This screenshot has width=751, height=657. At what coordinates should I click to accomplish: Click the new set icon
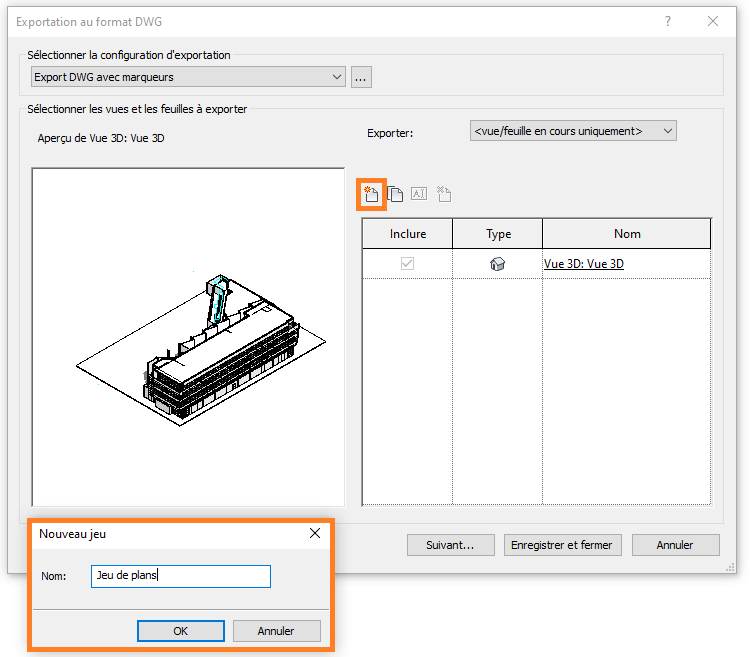(371, 194)
